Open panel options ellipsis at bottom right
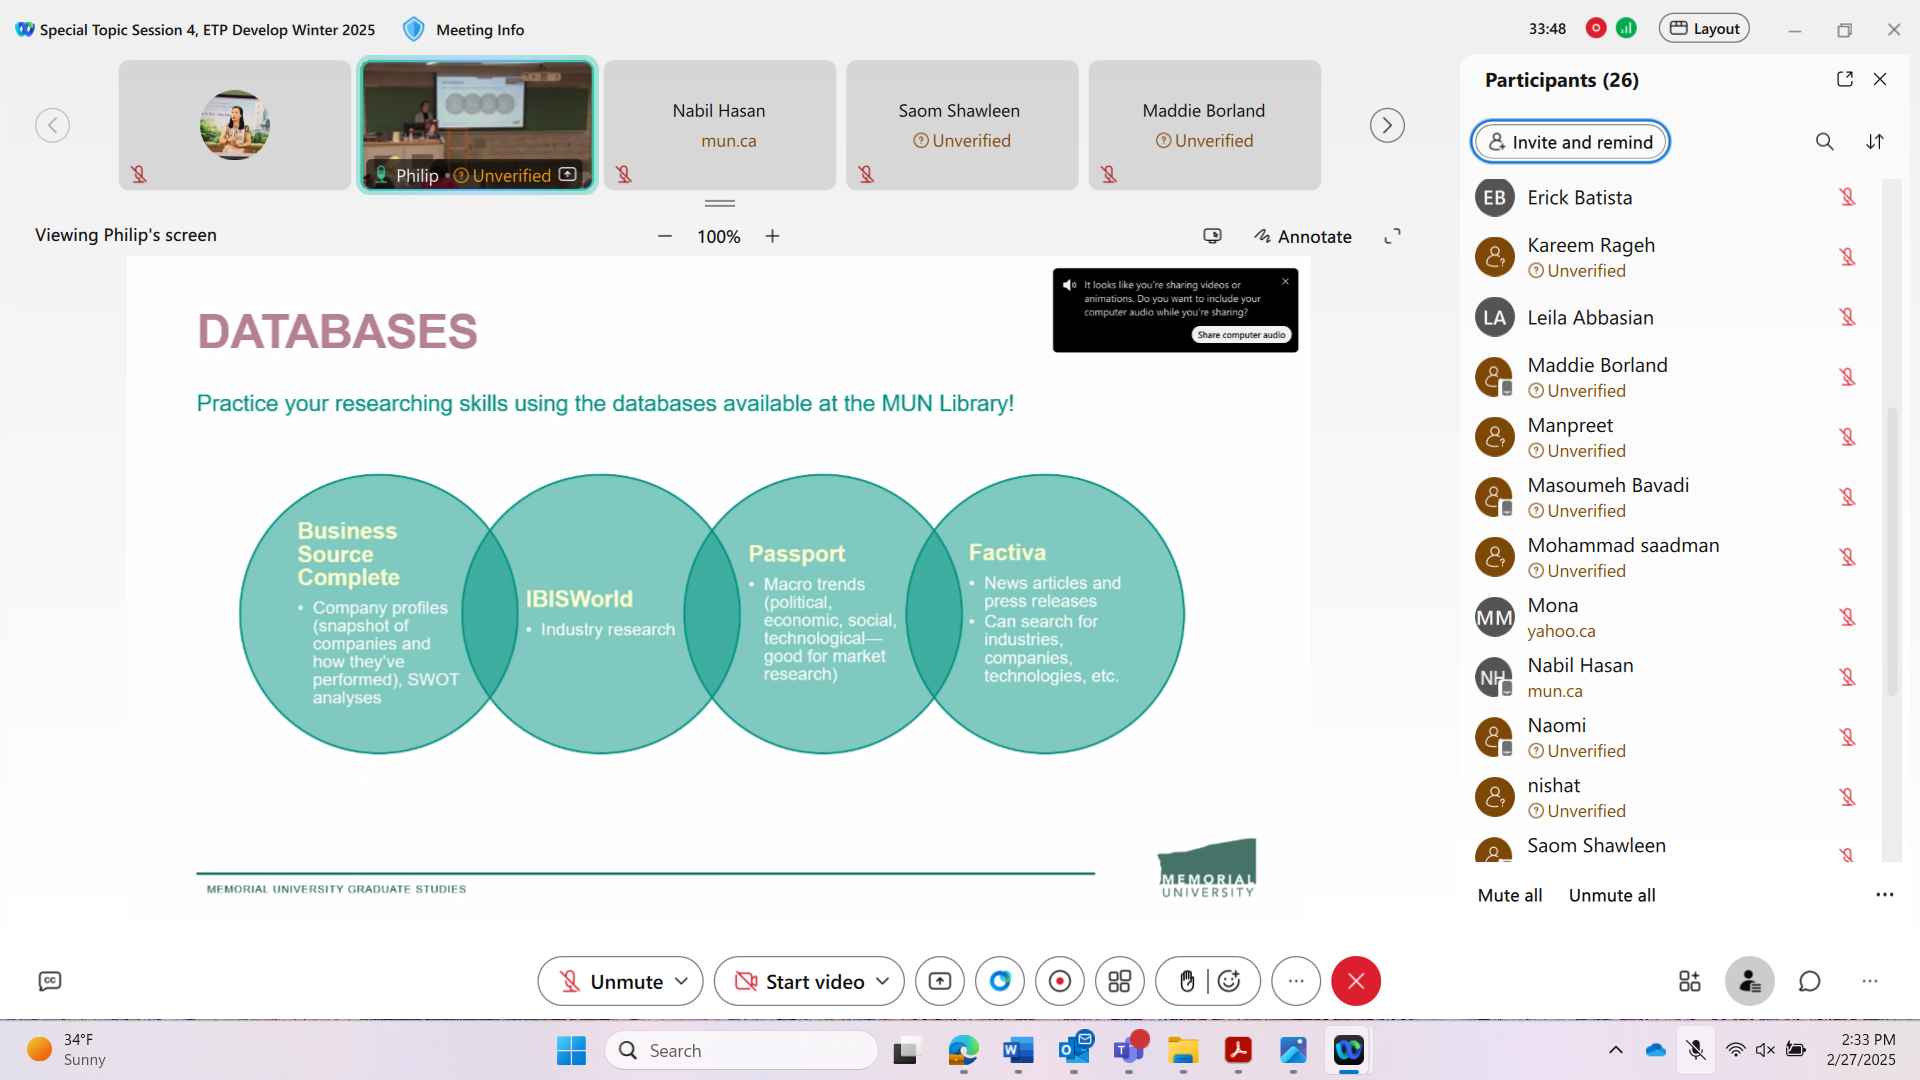The height and width of the screenshot is (1080, 1920). pyautogui.click(x=1870, y=981)
